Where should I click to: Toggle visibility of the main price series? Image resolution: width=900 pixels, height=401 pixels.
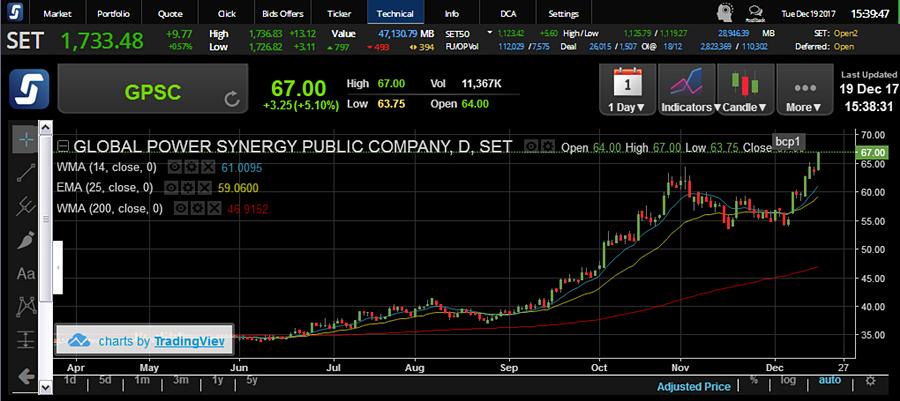(532, 147)
